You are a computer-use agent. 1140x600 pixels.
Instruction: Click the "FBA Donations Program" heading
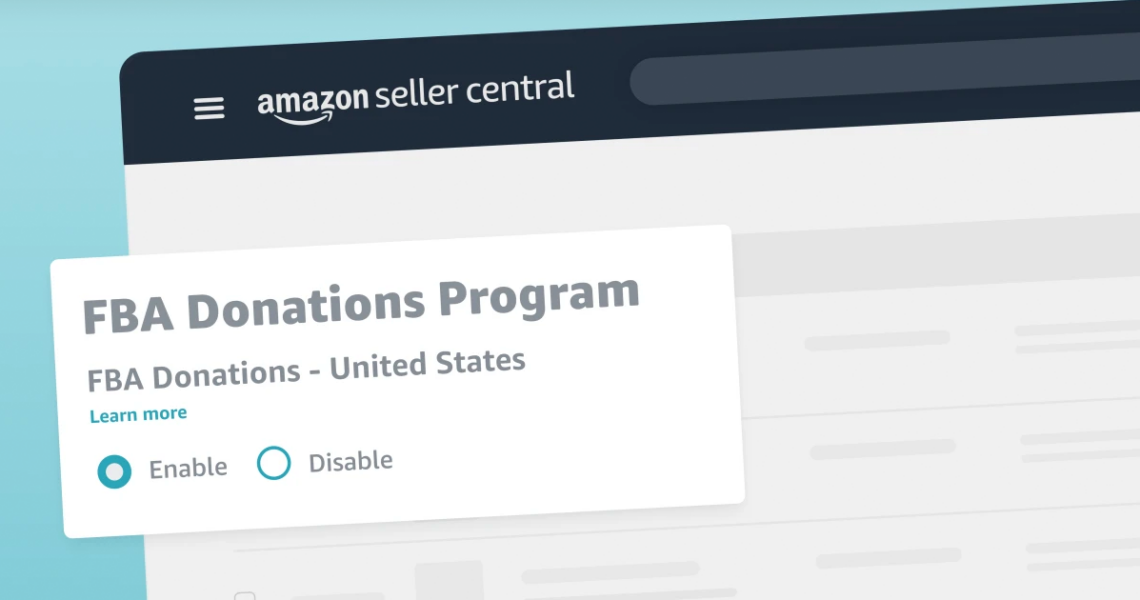click(x=360, y=304)
